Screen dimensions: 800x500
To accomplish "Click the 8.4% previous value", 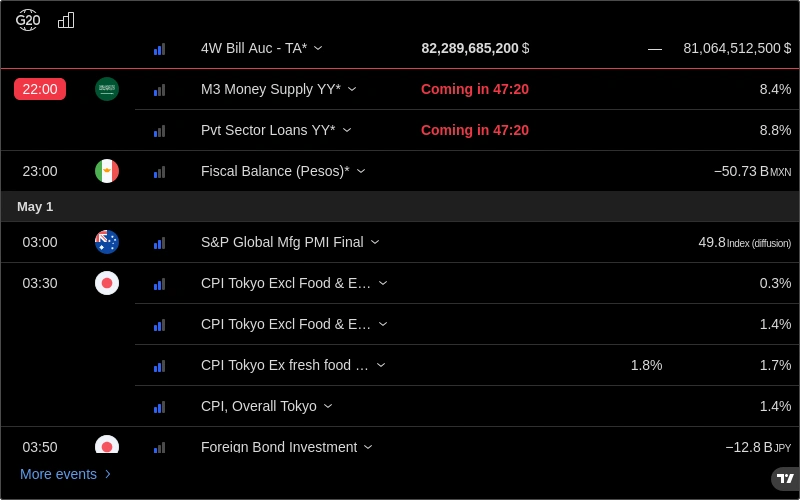I will coord(776,89).
